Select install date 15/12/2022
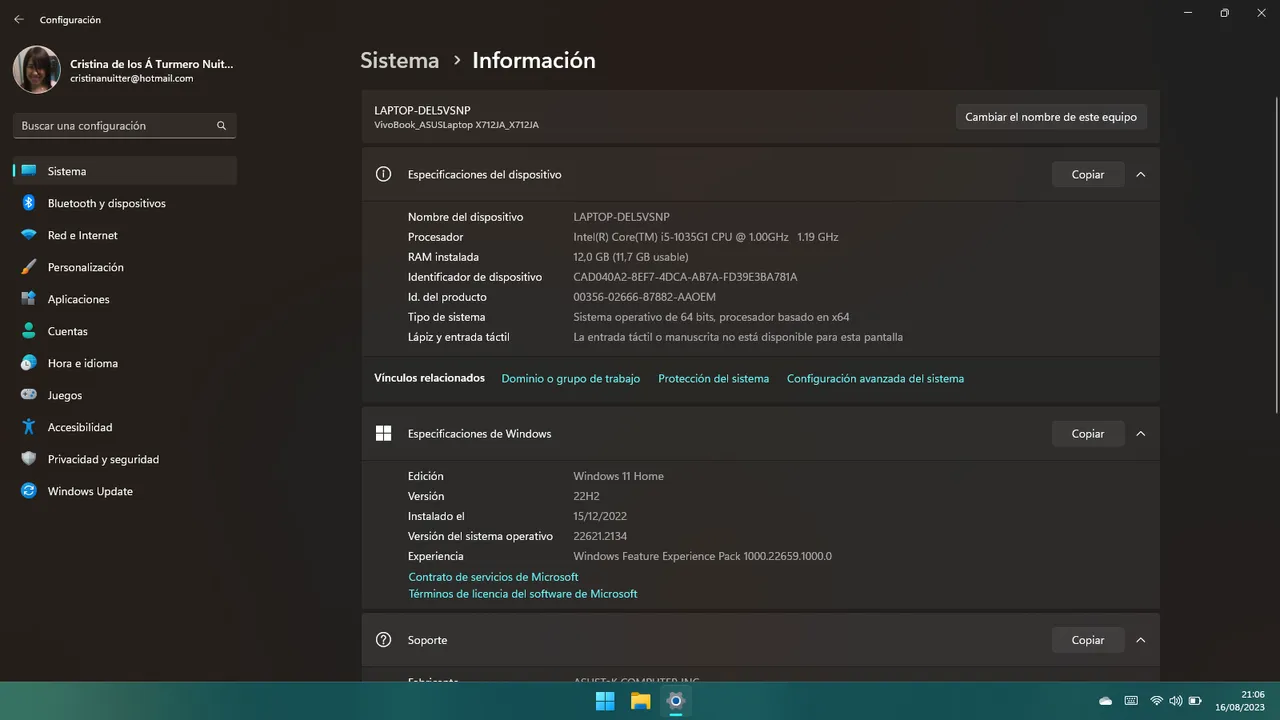The image size is (1280, 720). click(x=600, y=516)
